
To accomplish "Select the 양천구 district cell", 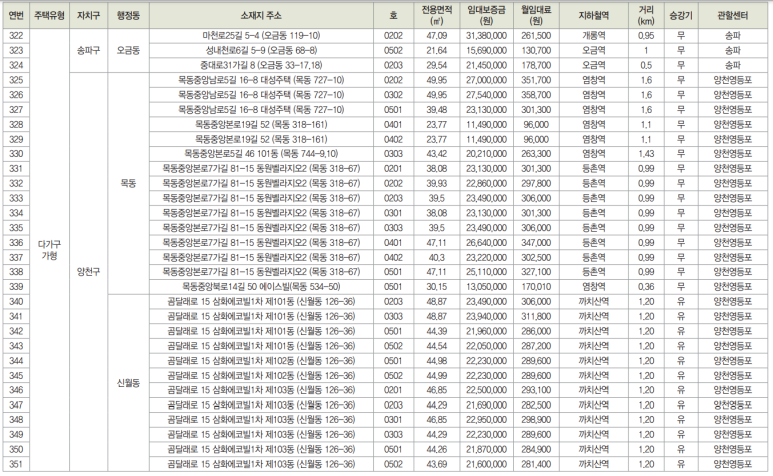I will tap(89, 272).
